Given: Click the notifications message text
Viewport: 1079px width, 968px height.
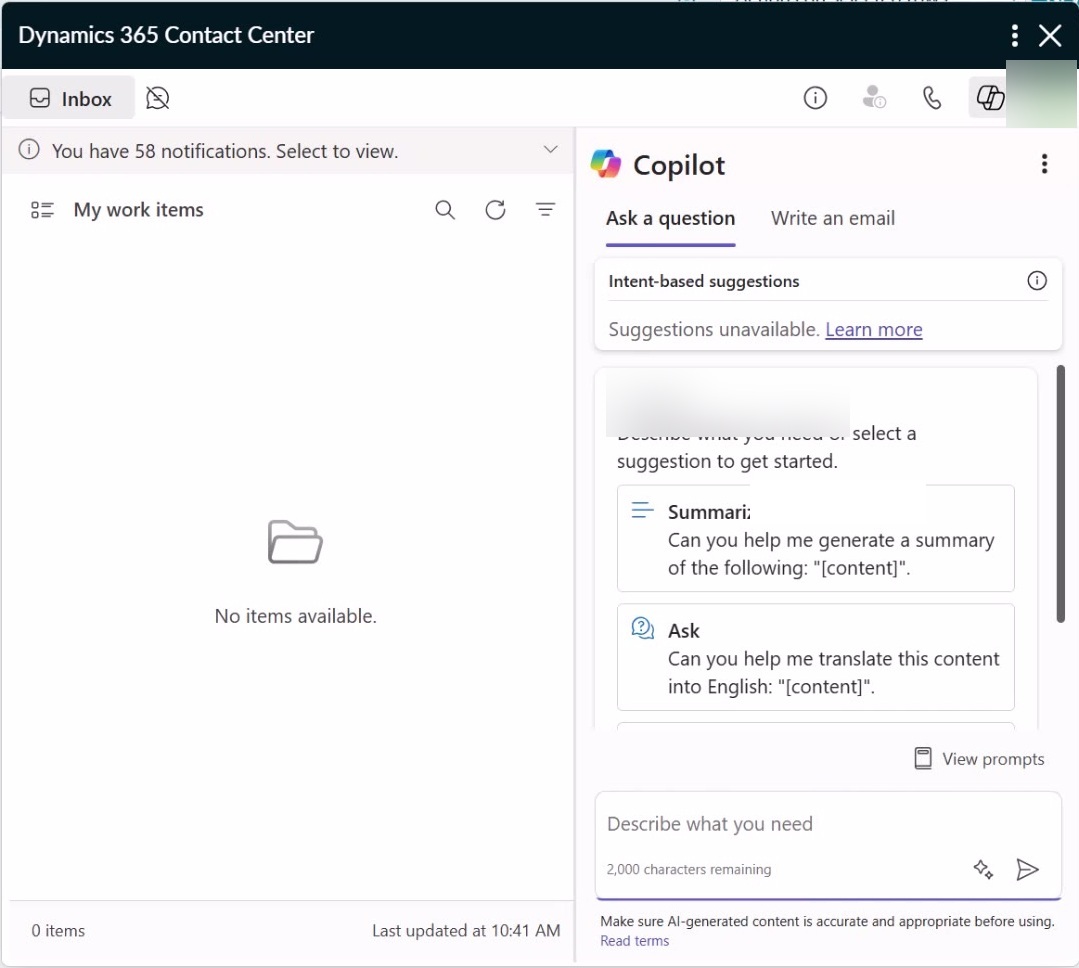Looking at the screenshot, I should tap(225, 151).
